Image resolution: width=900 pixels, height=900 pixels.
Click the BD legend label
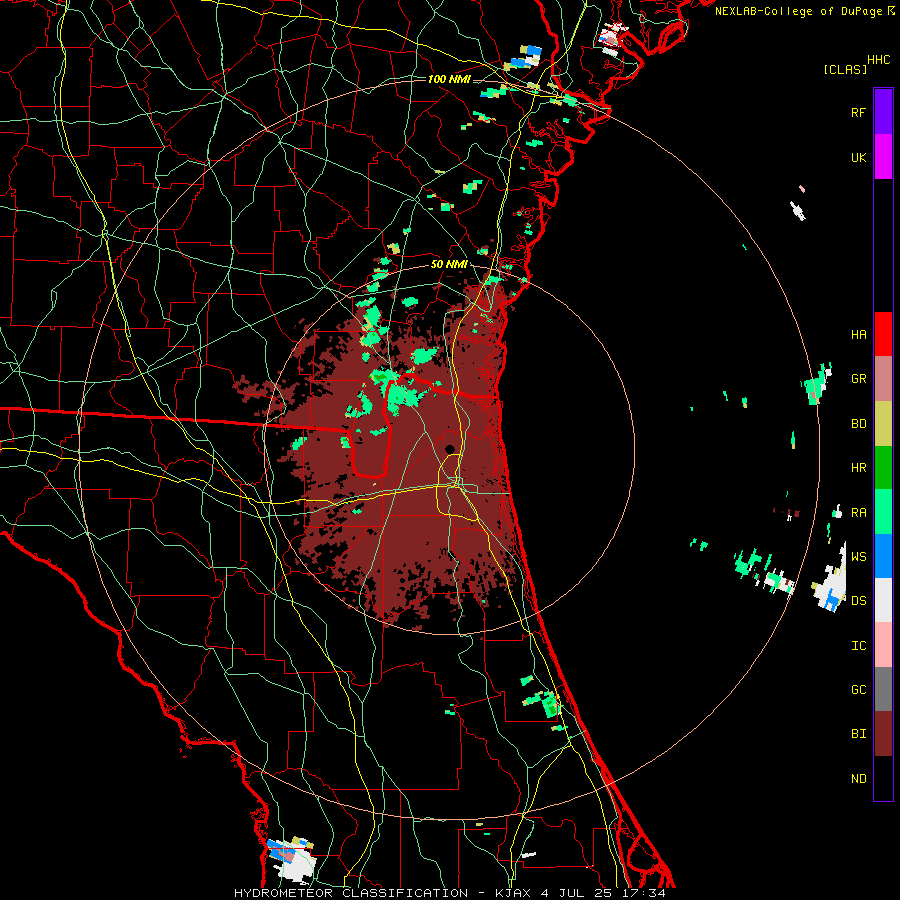pos(858,424)
